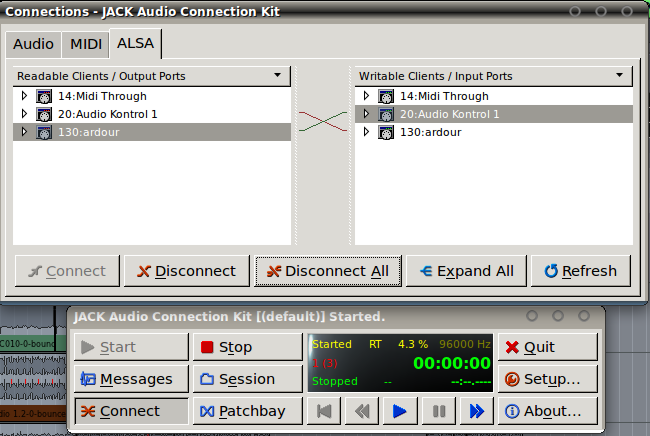
Task: Open Readable Clients / Output Ports dropdown
Action: pyautogui.click(x=276, y=76)
